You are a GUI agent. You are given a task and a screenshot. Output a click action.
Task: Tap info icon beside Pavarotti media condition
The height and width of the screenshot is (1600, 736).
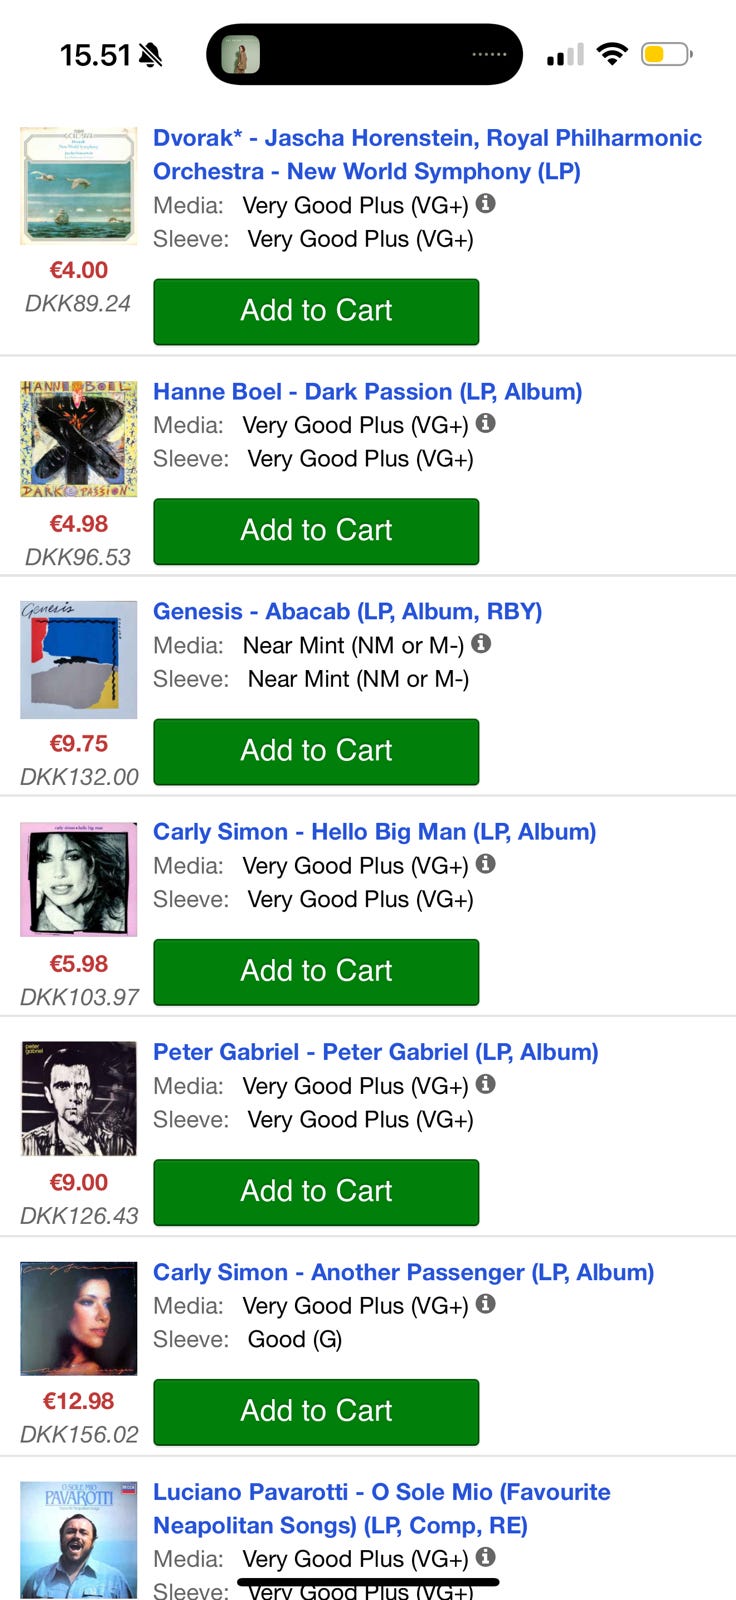click(x=486, y=1557)
